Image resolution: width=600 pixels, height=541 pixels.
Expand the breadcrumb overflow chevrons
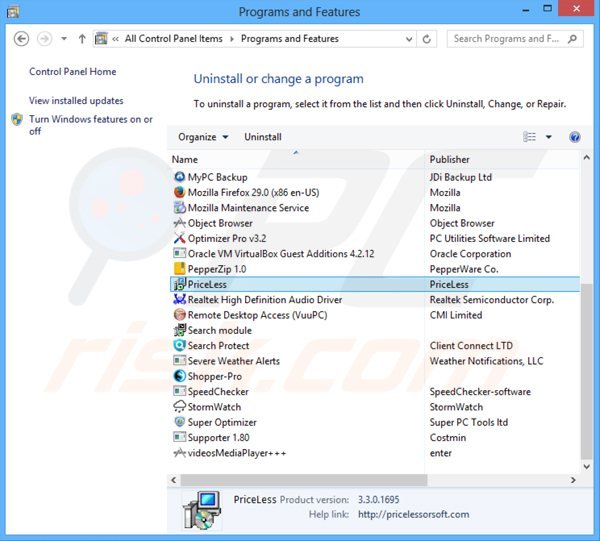tap(115, 39)
